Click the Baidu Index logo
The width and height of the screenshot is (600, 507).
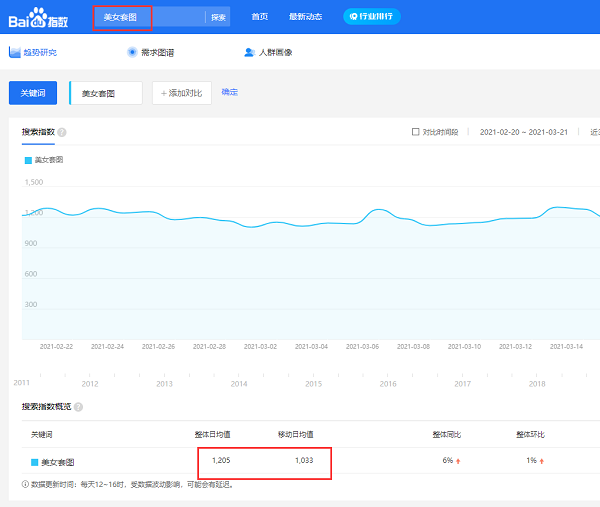pyautogui.click(x=38, y=18)
